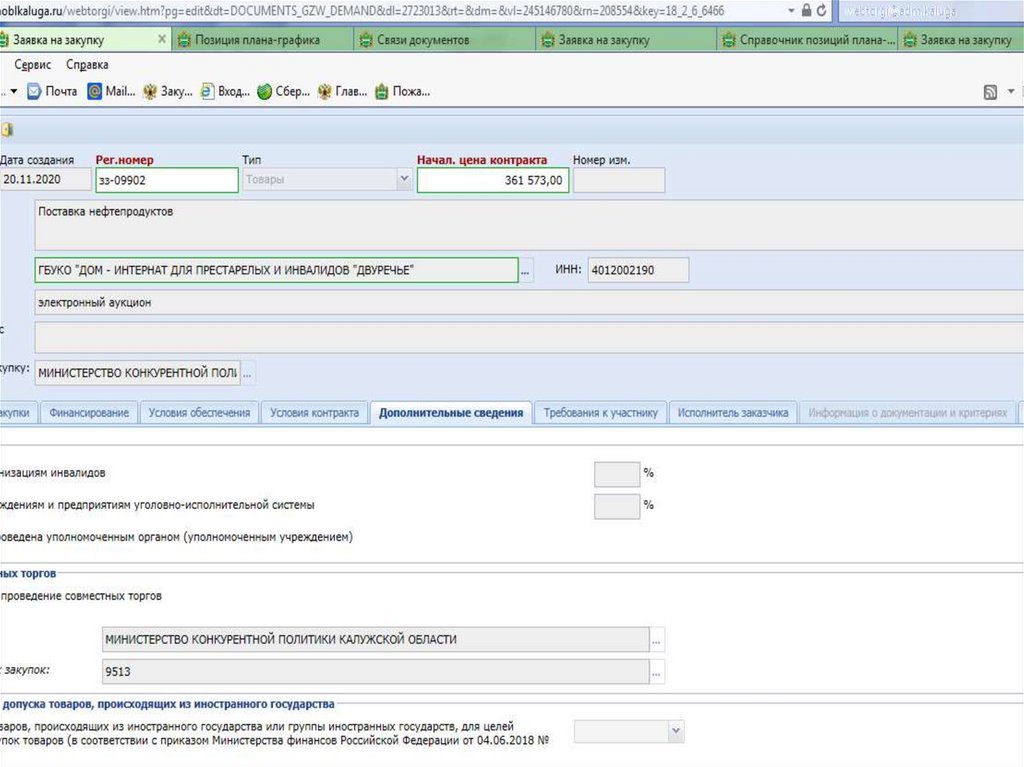Reload the page from address bar
1024x767 pixels.
(822, 10)
